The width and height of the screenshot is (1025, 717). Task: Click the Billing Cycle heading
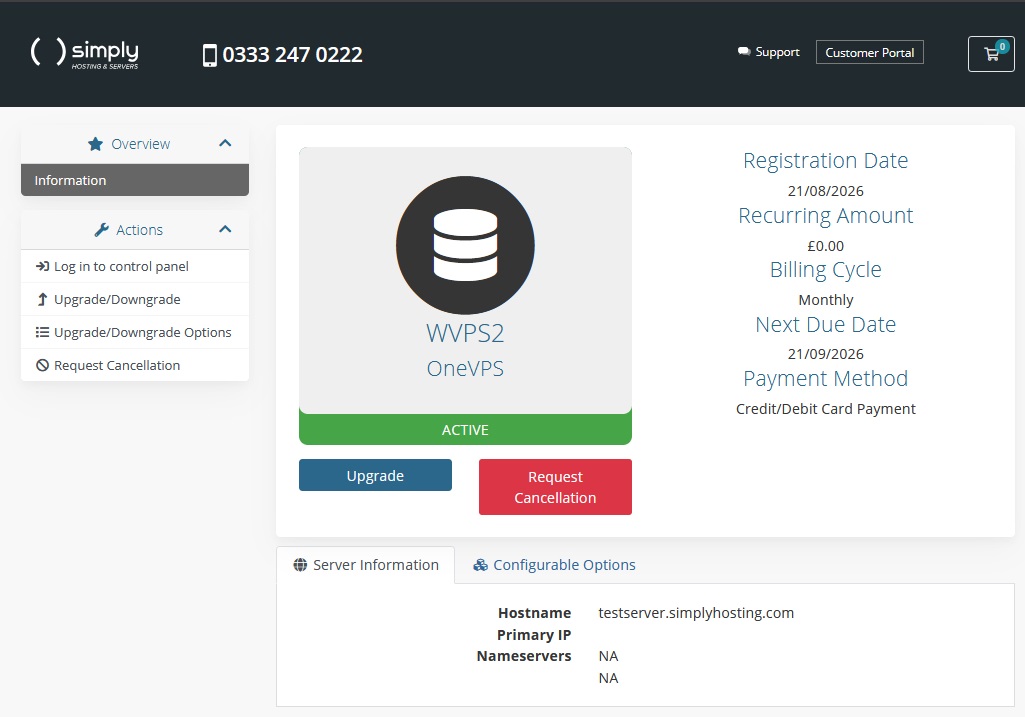click(x=826, y=270)
